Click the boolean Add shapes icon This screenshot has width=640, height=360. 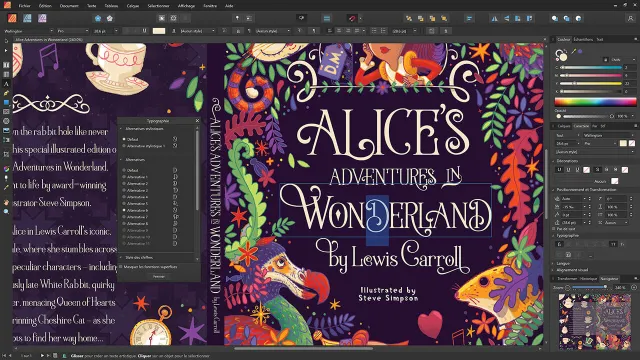(555, 18)
